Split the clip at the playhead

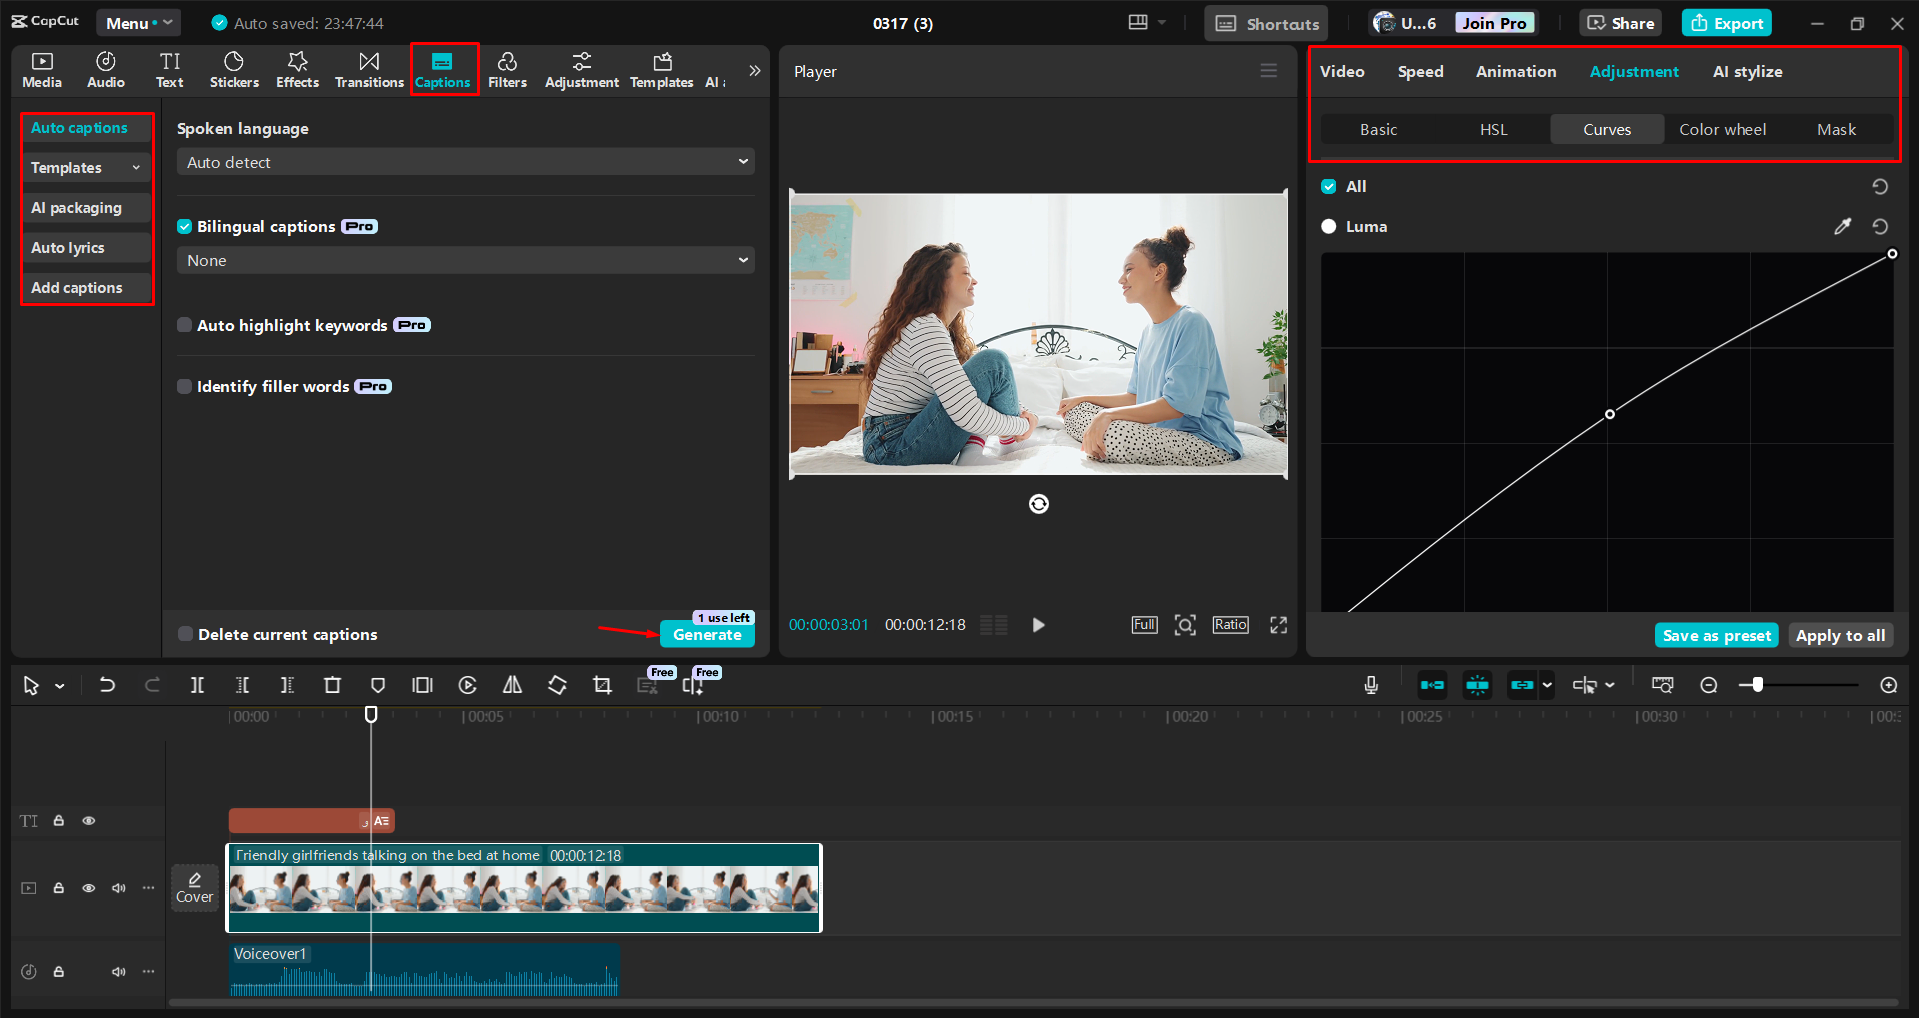(x=197, y=685)
